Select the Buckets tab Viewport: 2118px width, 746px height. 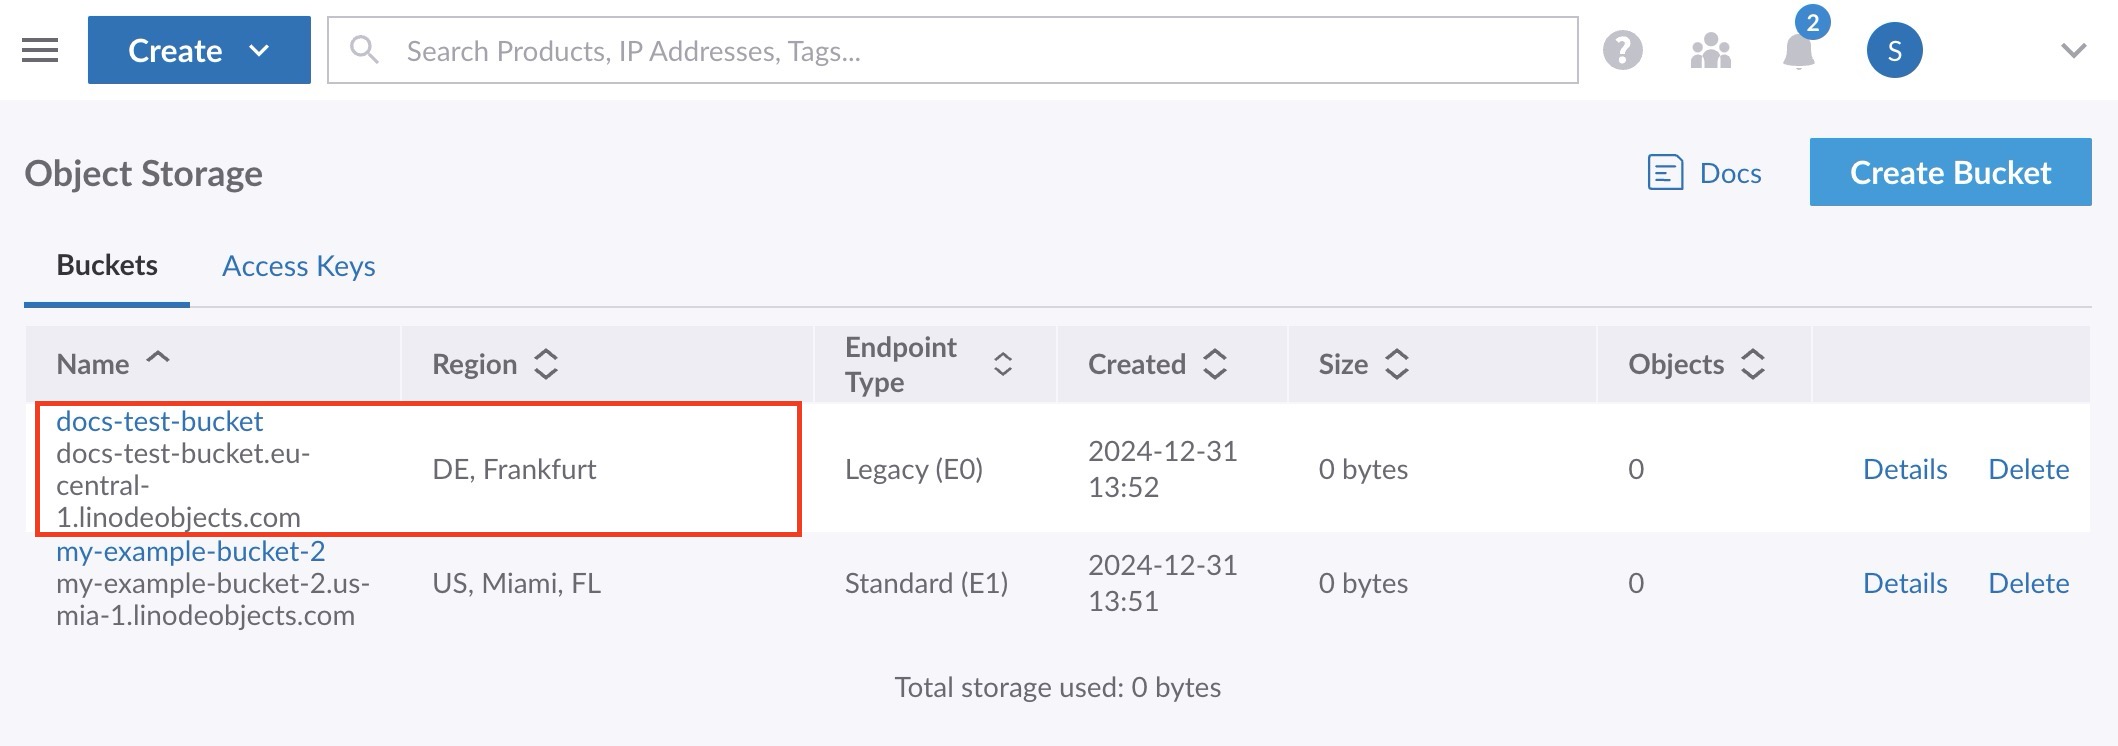point(107,266)
